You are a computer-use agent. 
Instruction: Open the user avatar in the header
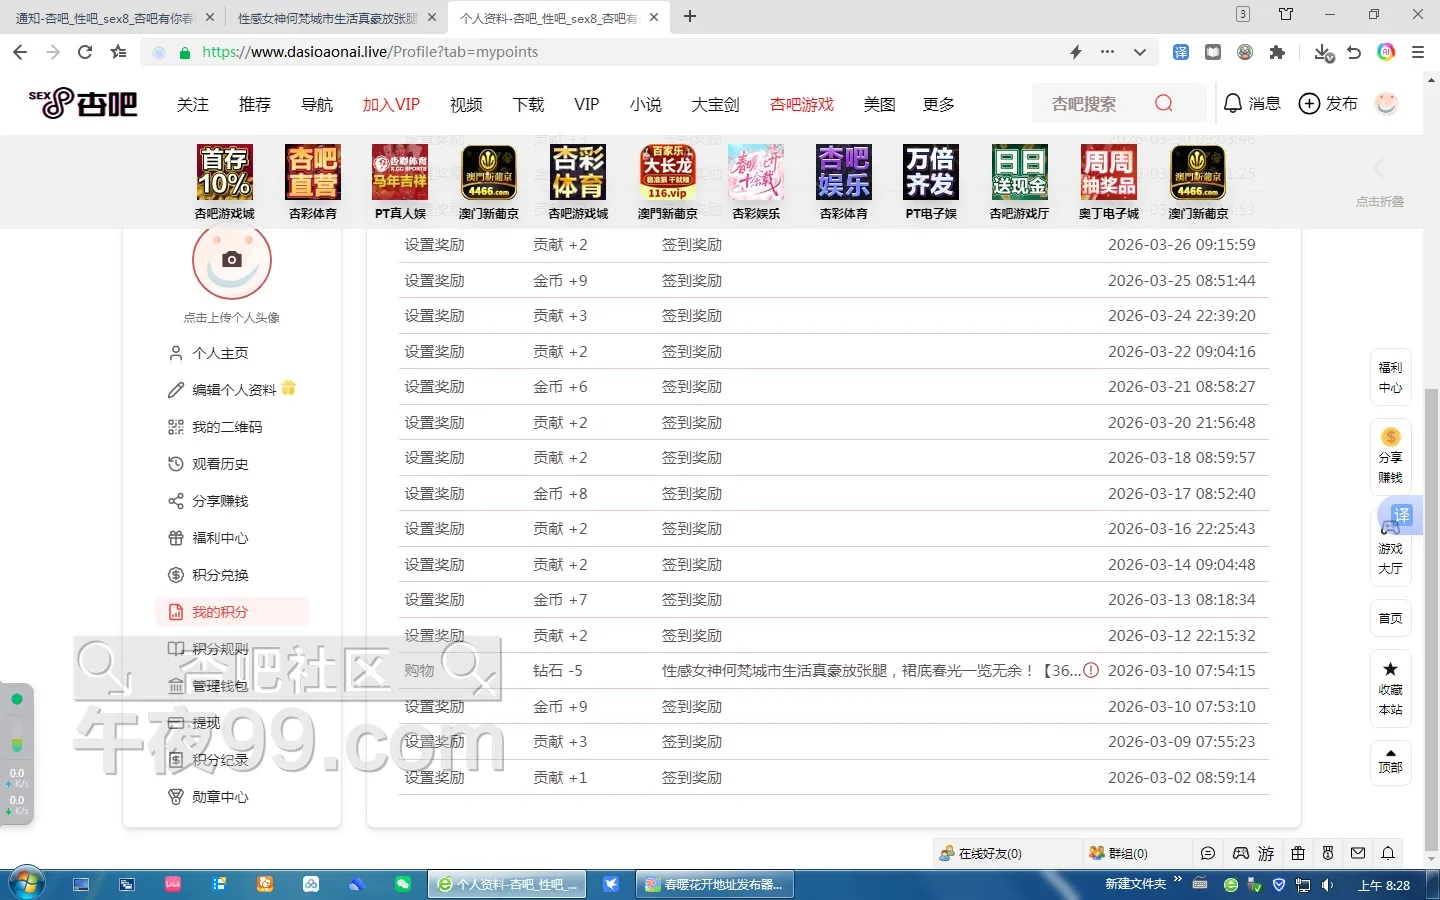1386,103
